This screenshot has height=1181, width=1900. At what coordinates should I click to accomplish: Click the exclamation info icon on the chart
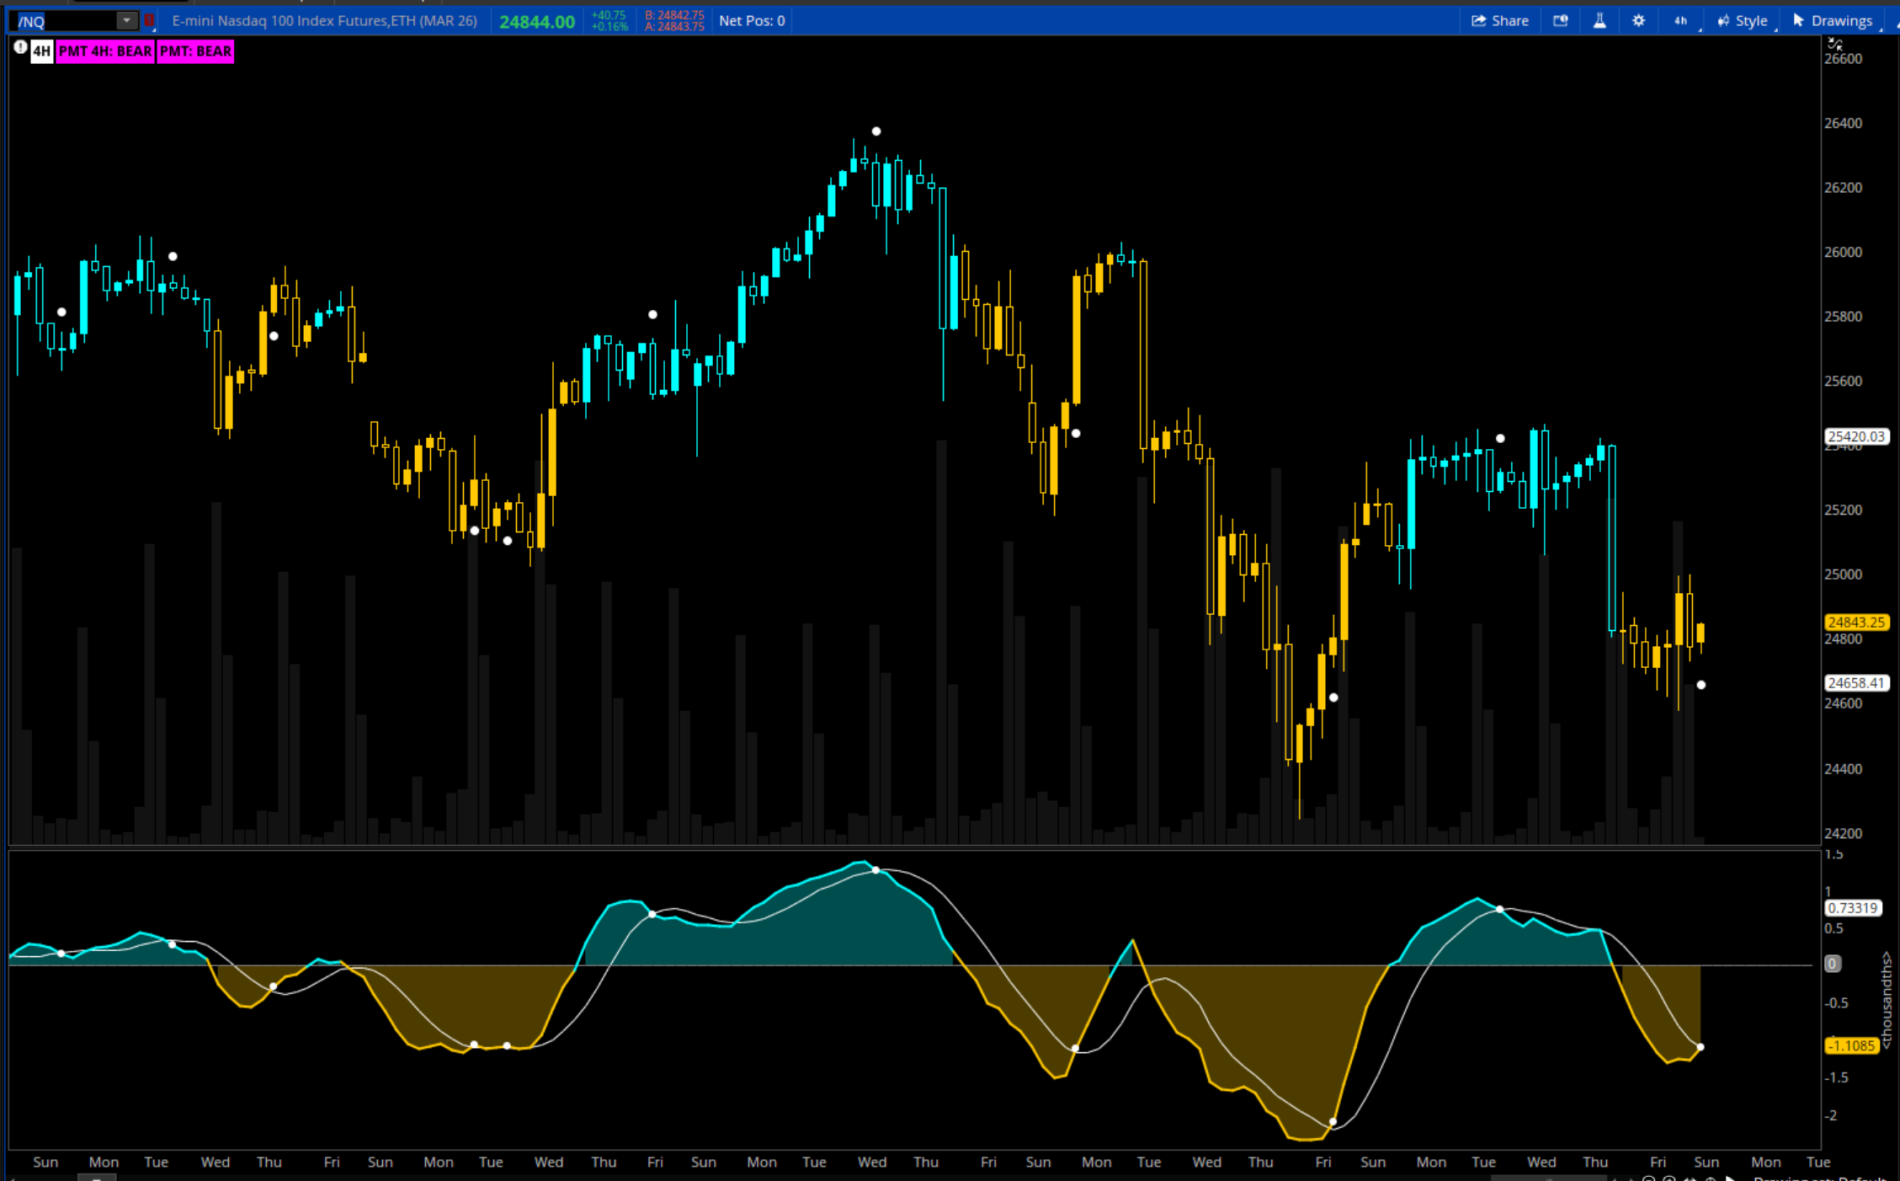tap(20, 48)
